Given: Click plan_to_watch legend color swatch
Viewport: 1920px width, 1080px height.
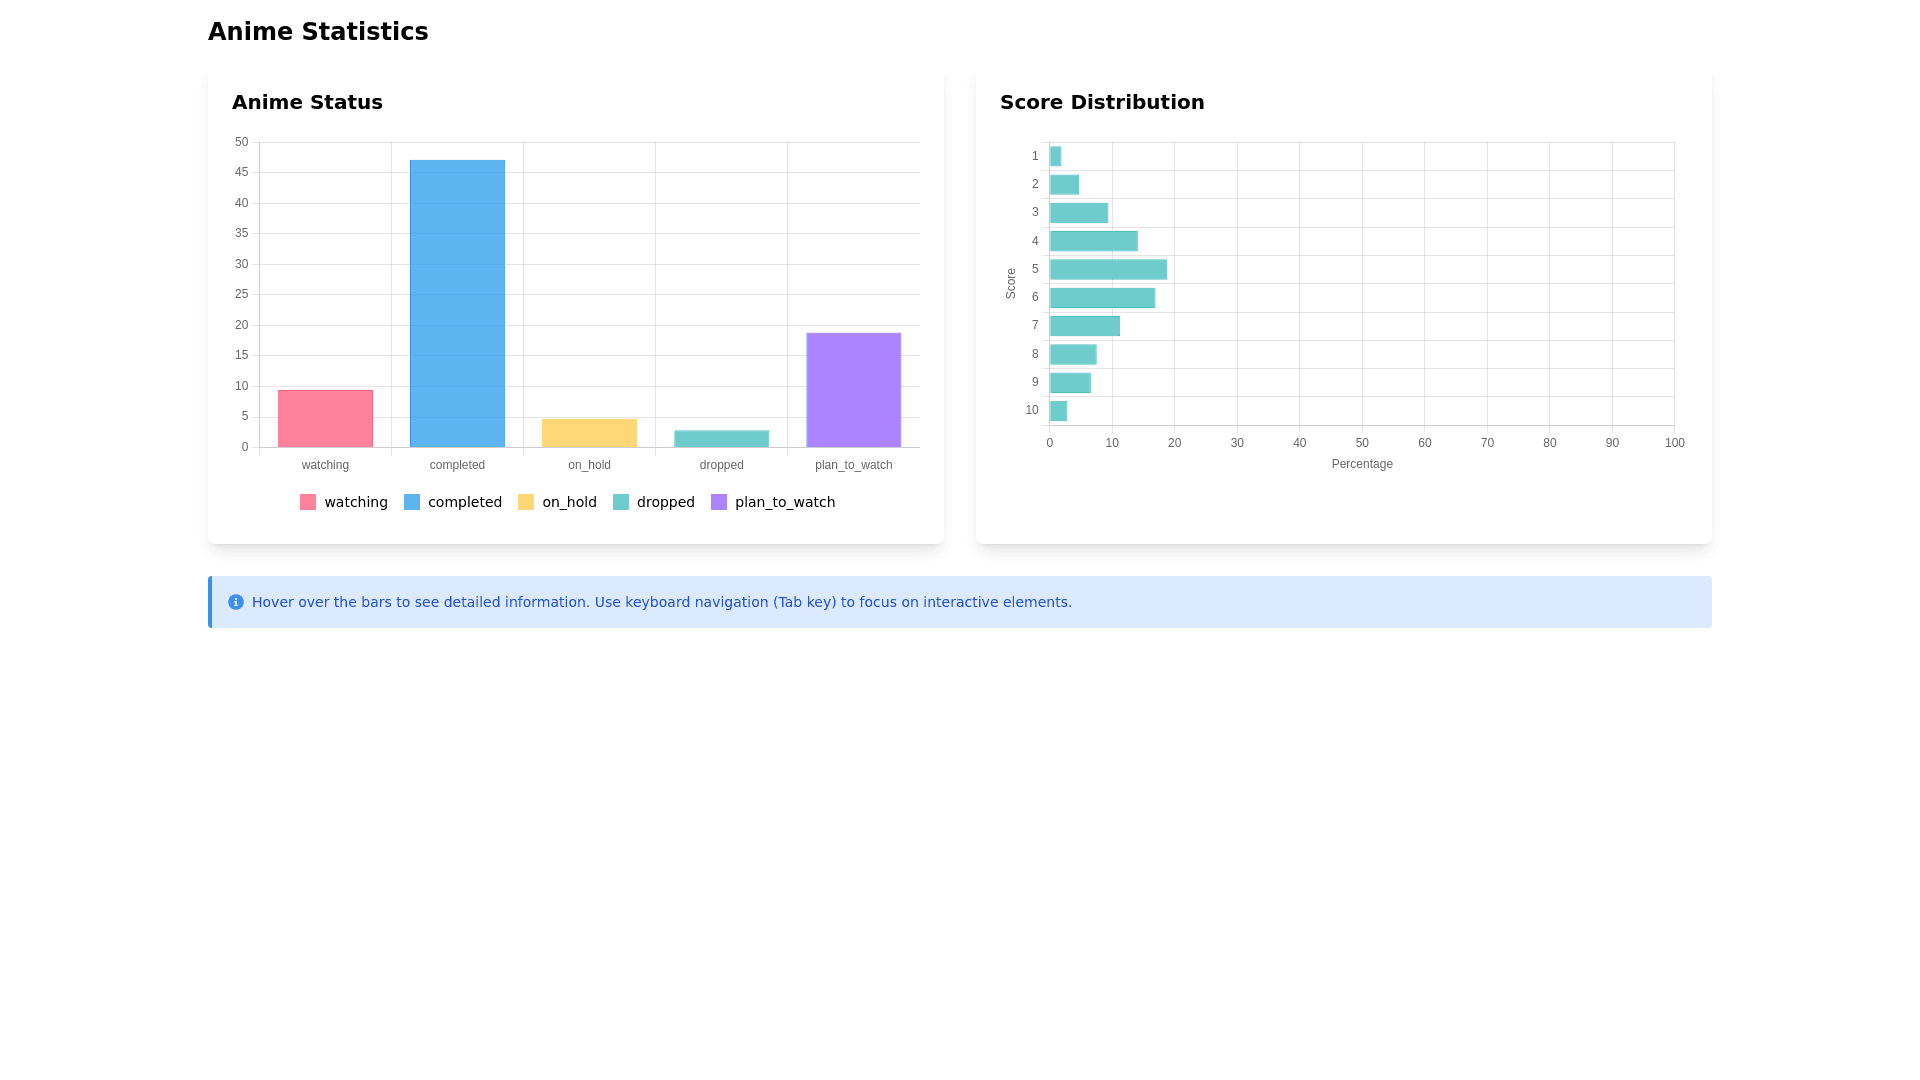Looking at the screenshot, I should tap(719, 502).
